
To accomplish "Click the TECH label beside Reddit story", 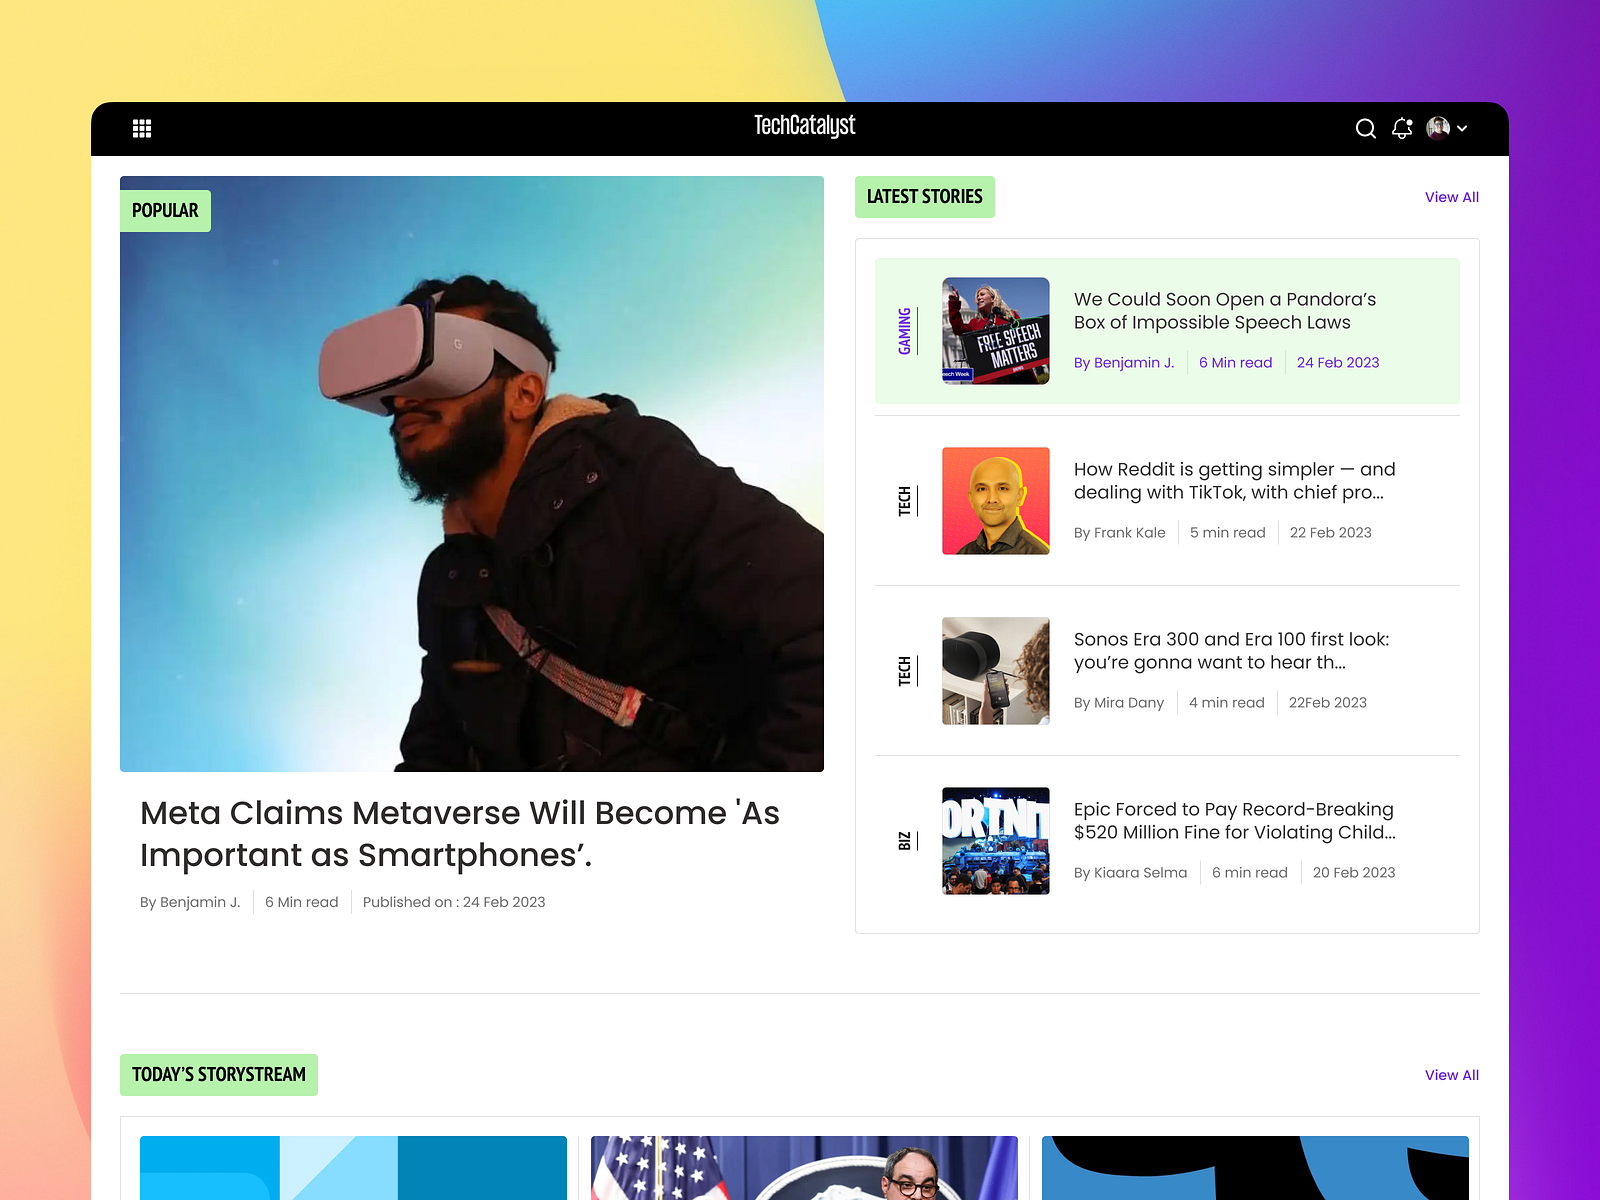I will [x=905, y=501].
